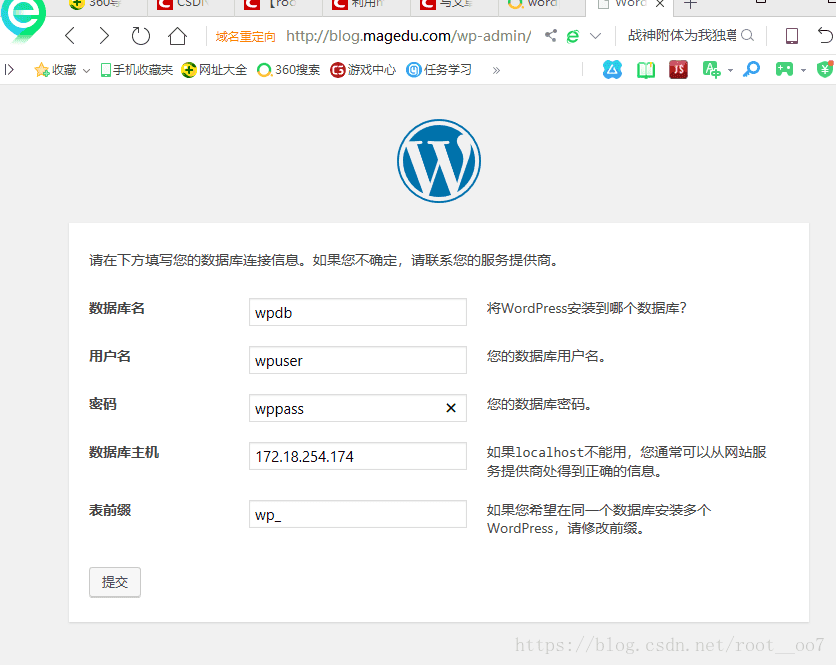This screenshot has height=665, width=836.
Task: Click the green yen shield icon
Action: 825,69
